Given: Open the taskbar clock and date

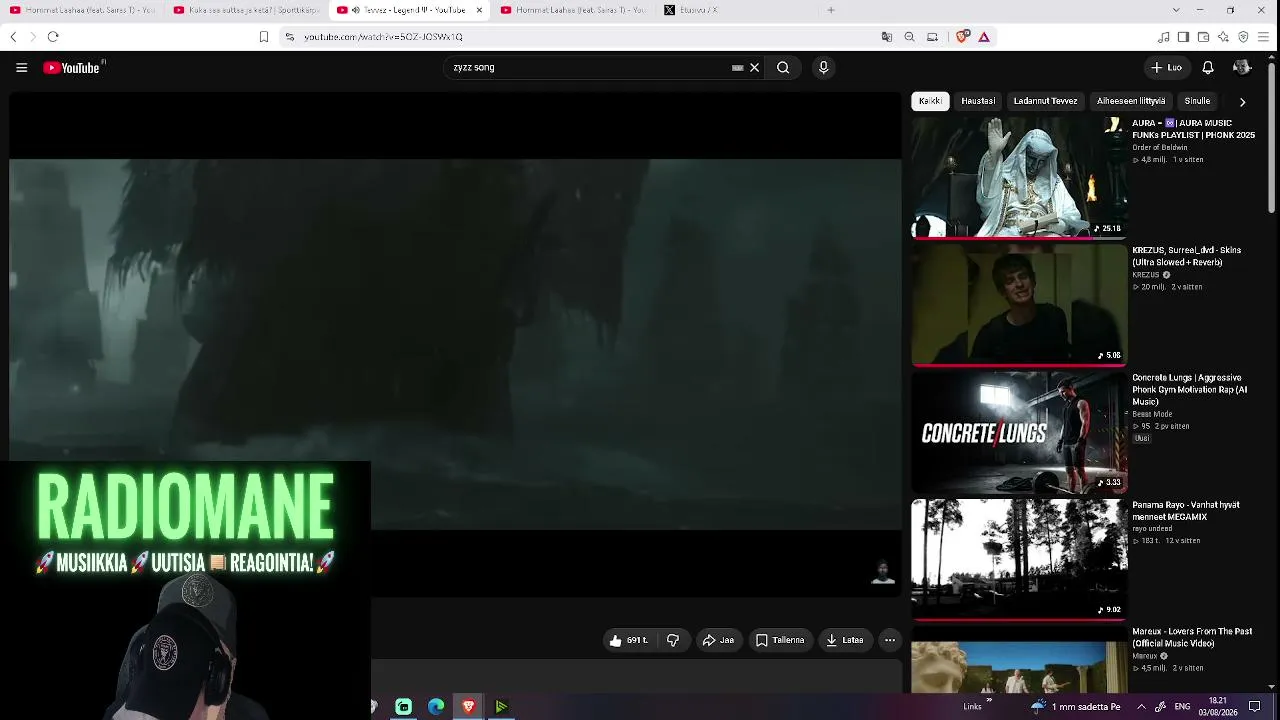Looking at the screenshot, I should 1218,707.
